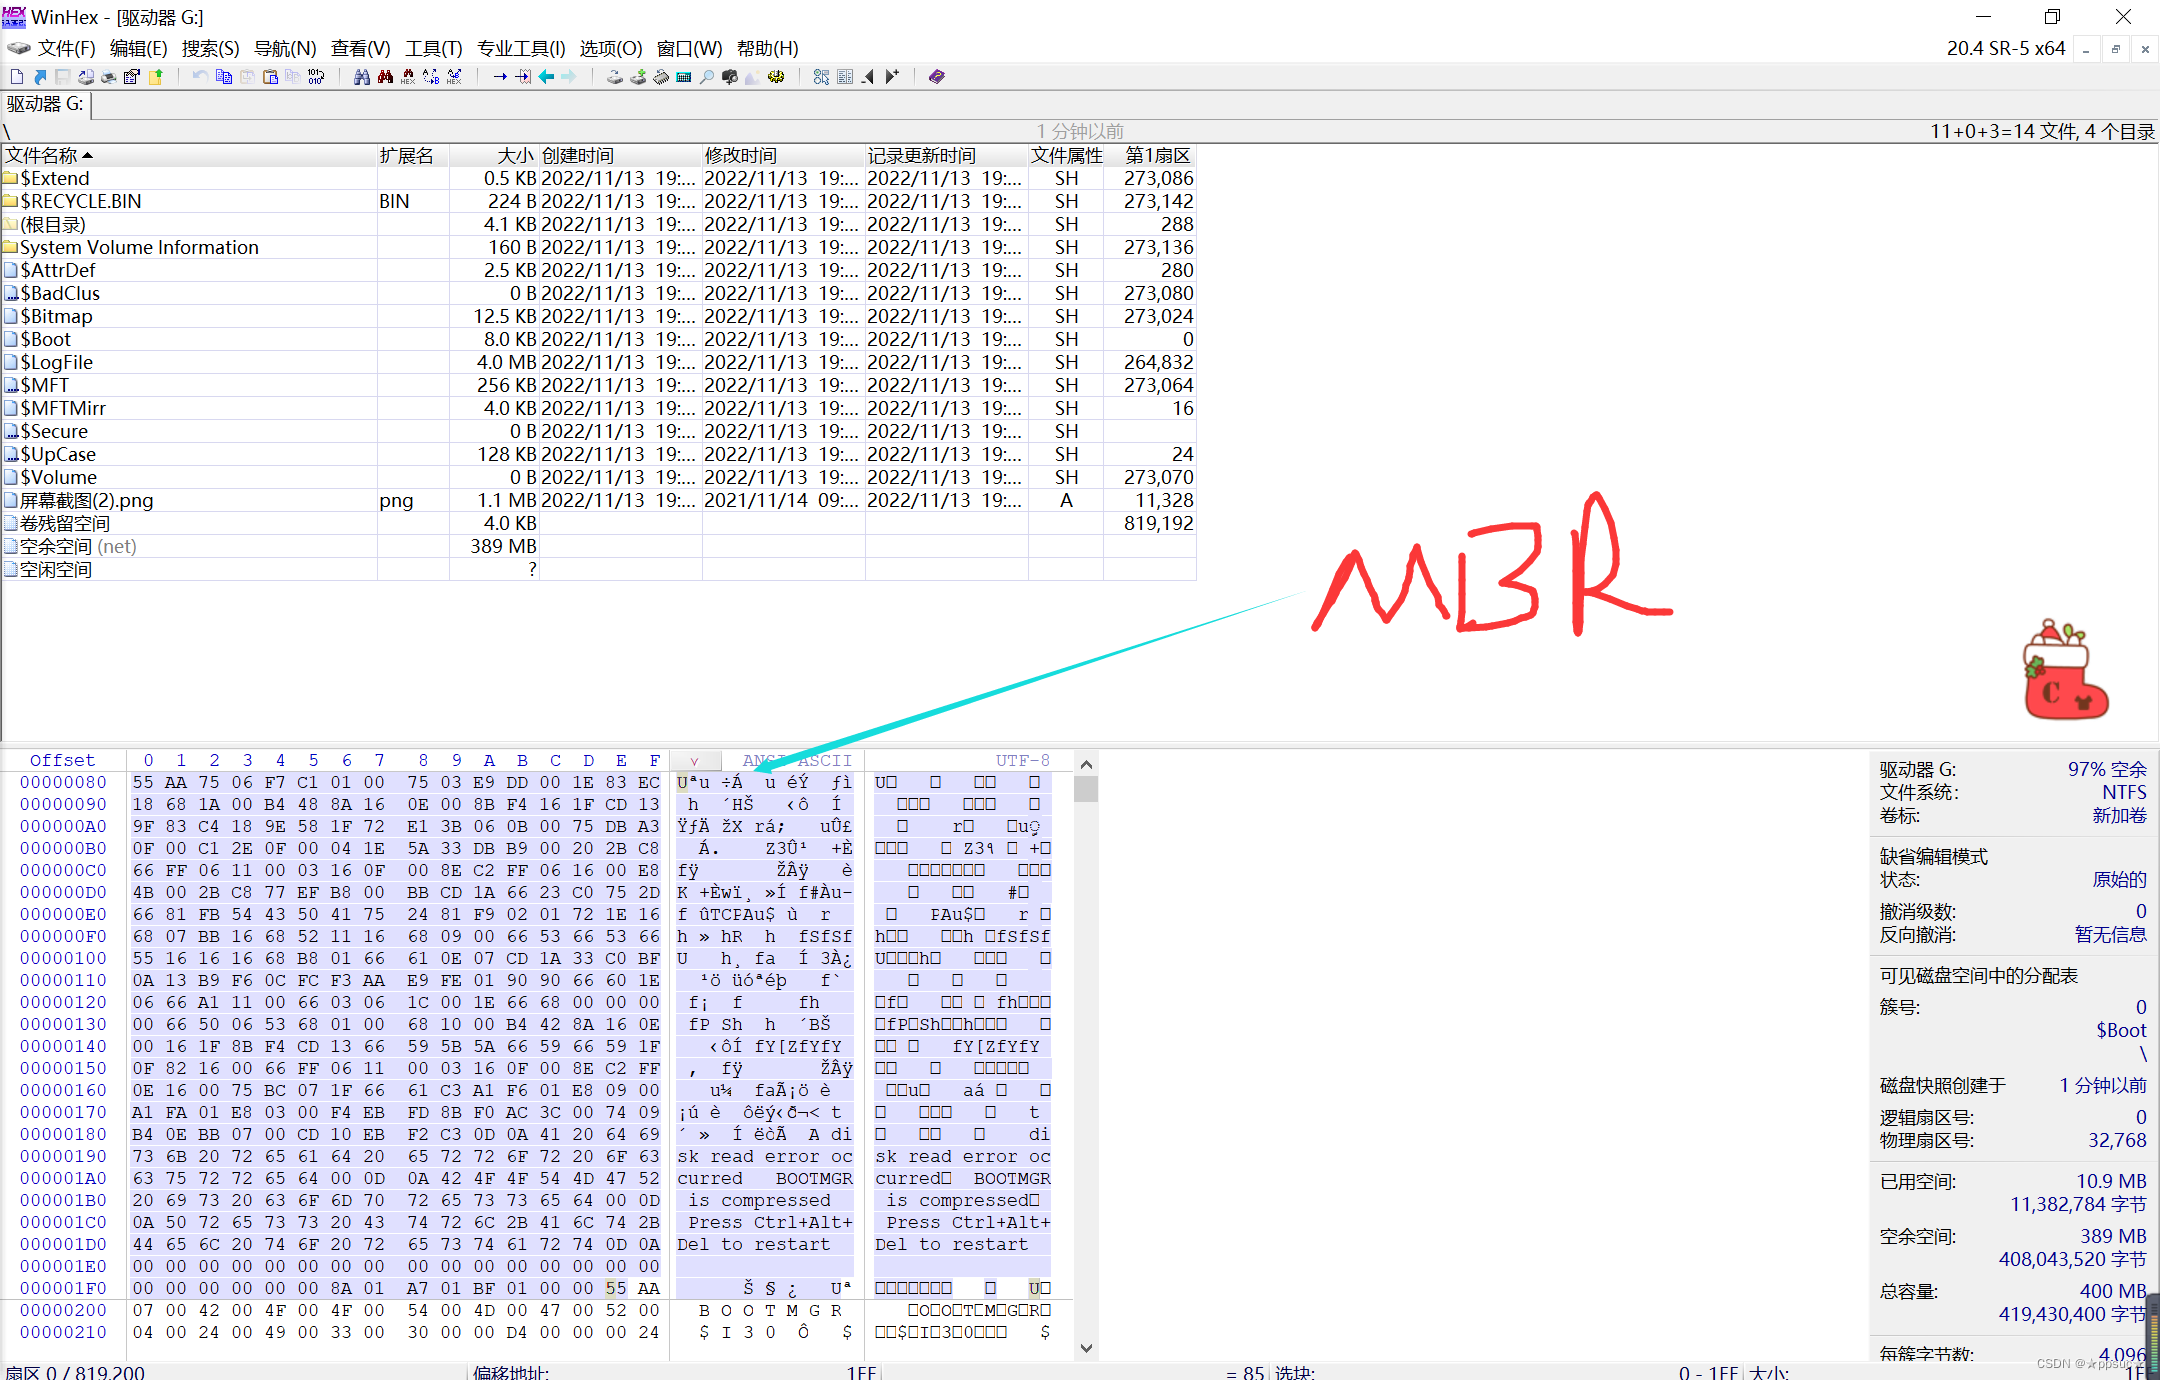
Task: Sort by 第1扇区 column header
Action: click(x=1150, y=156)
